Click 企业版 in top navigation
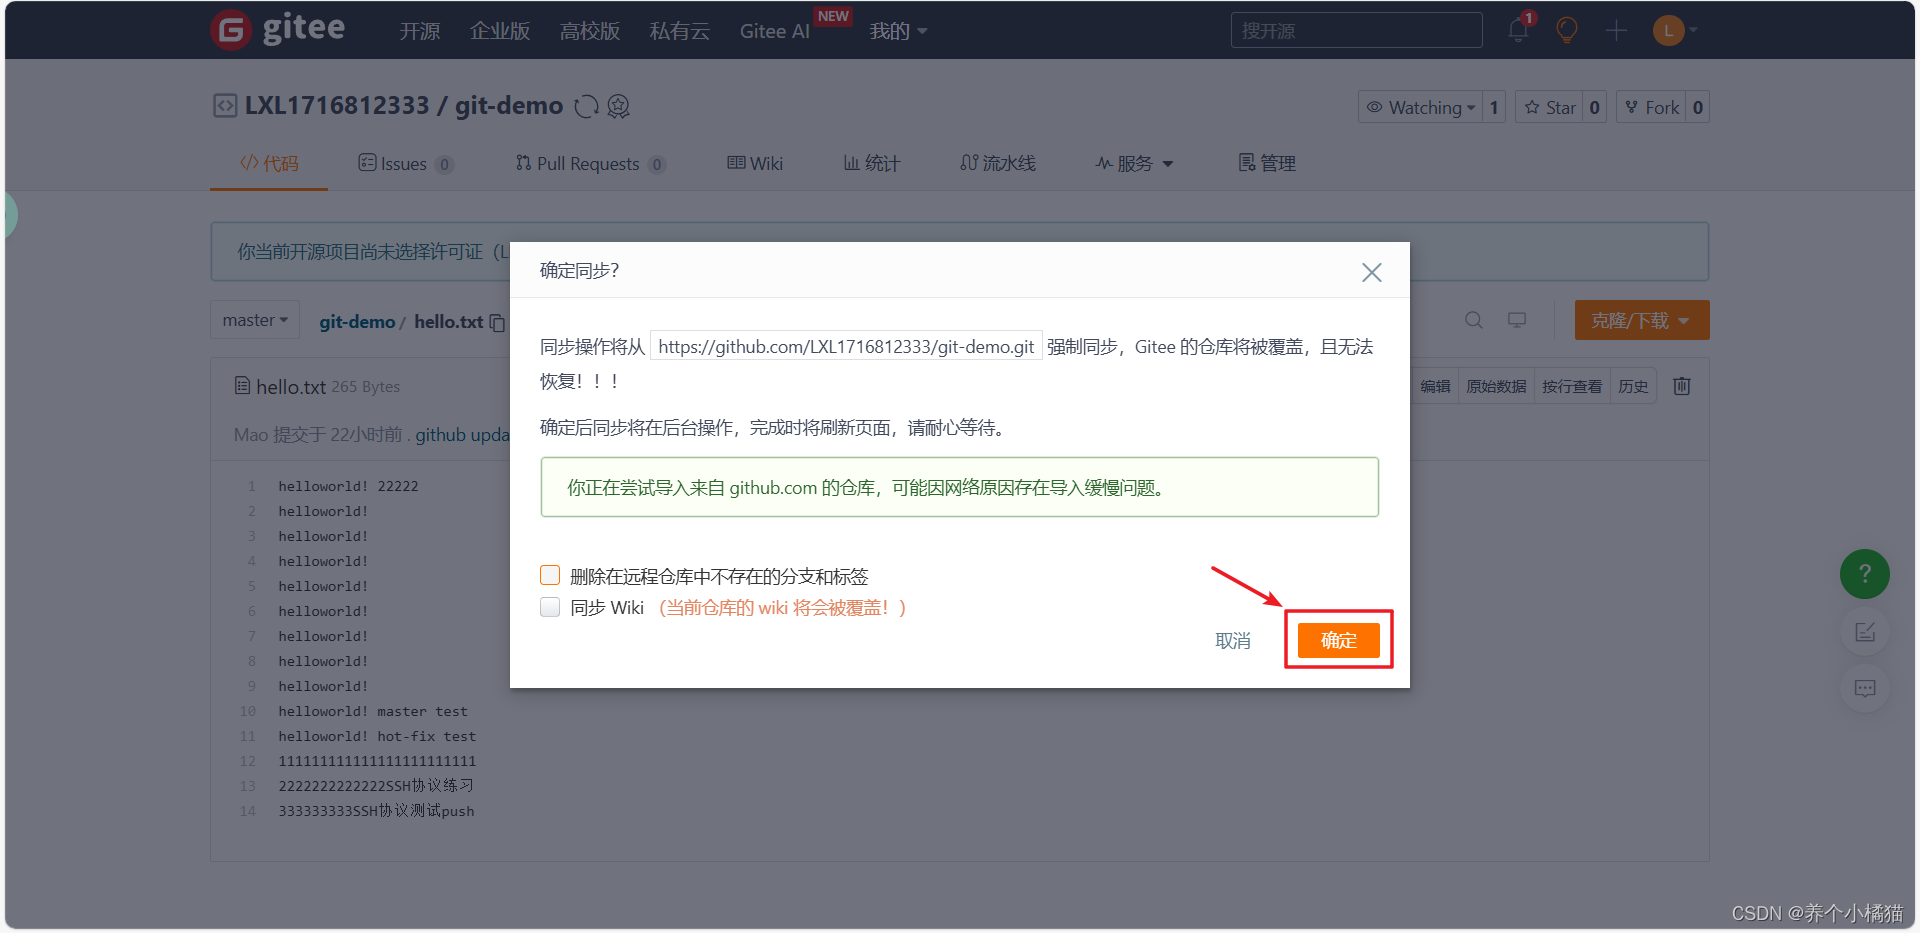This screenshot has height=933, width=1920. [500, 31]
